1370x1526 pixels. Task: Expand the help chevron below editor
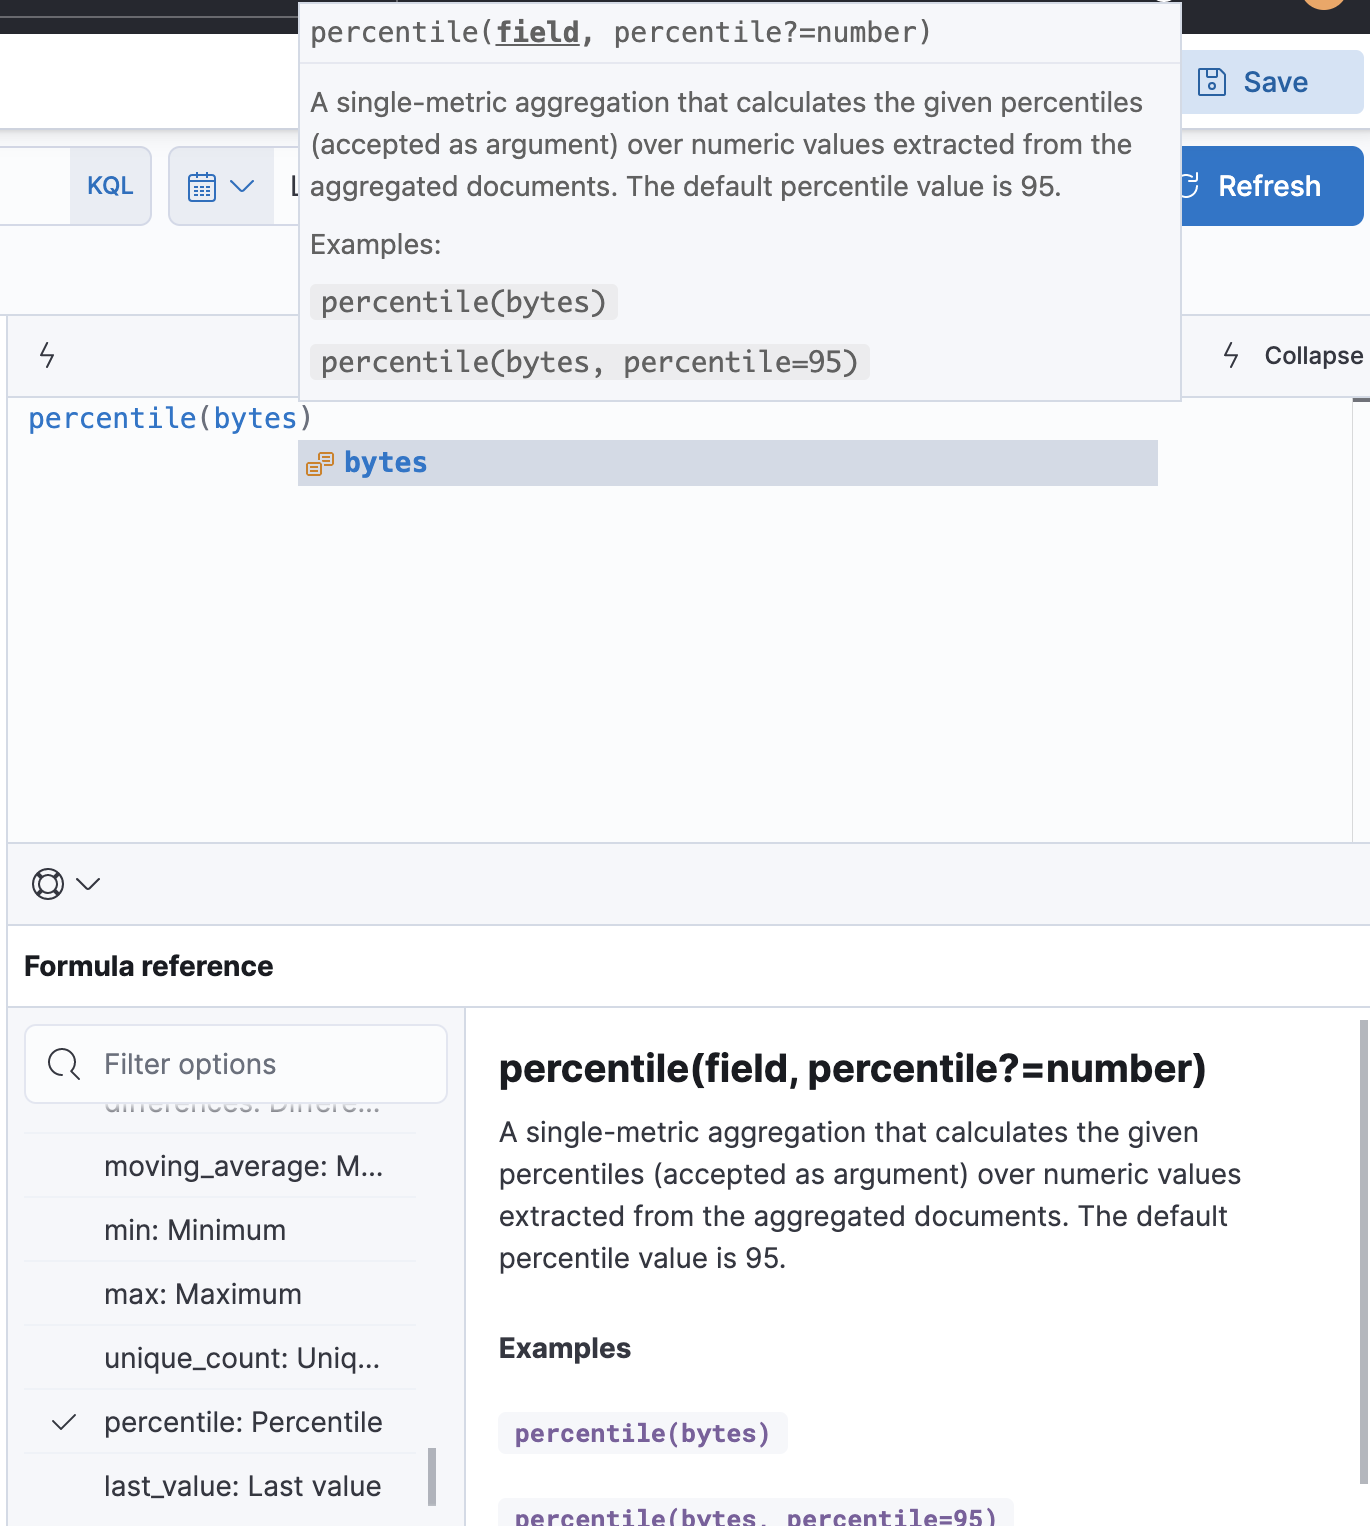[89, 884]
